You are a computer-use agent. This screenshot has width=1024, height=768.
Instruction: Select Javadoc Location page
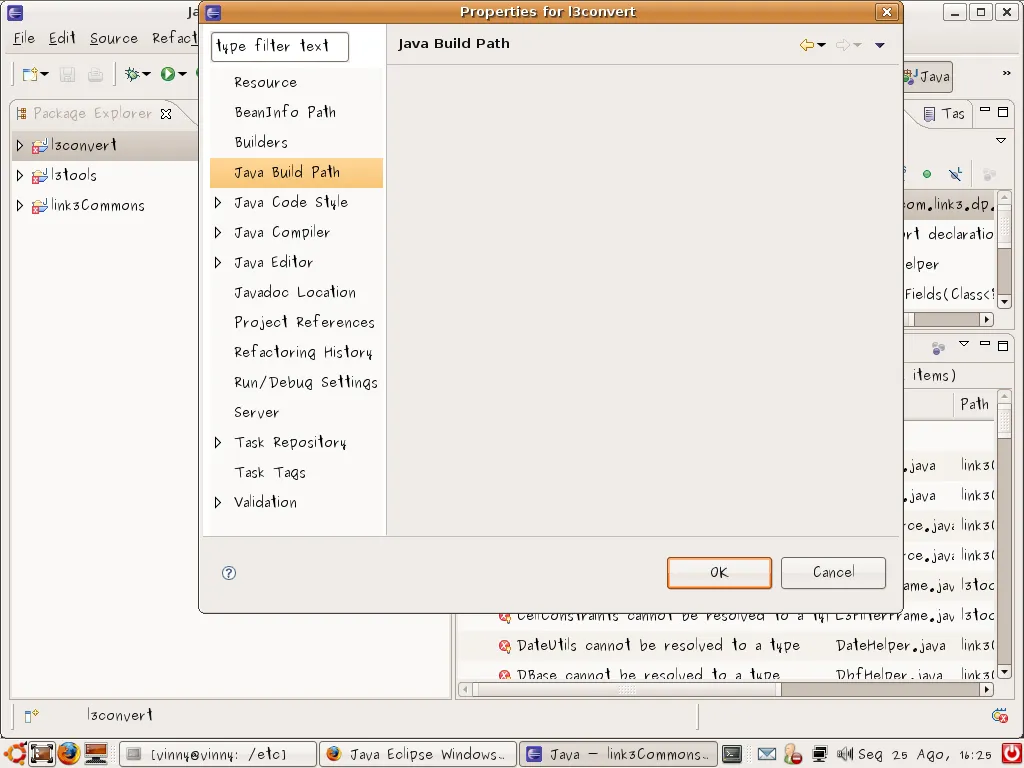295,293
